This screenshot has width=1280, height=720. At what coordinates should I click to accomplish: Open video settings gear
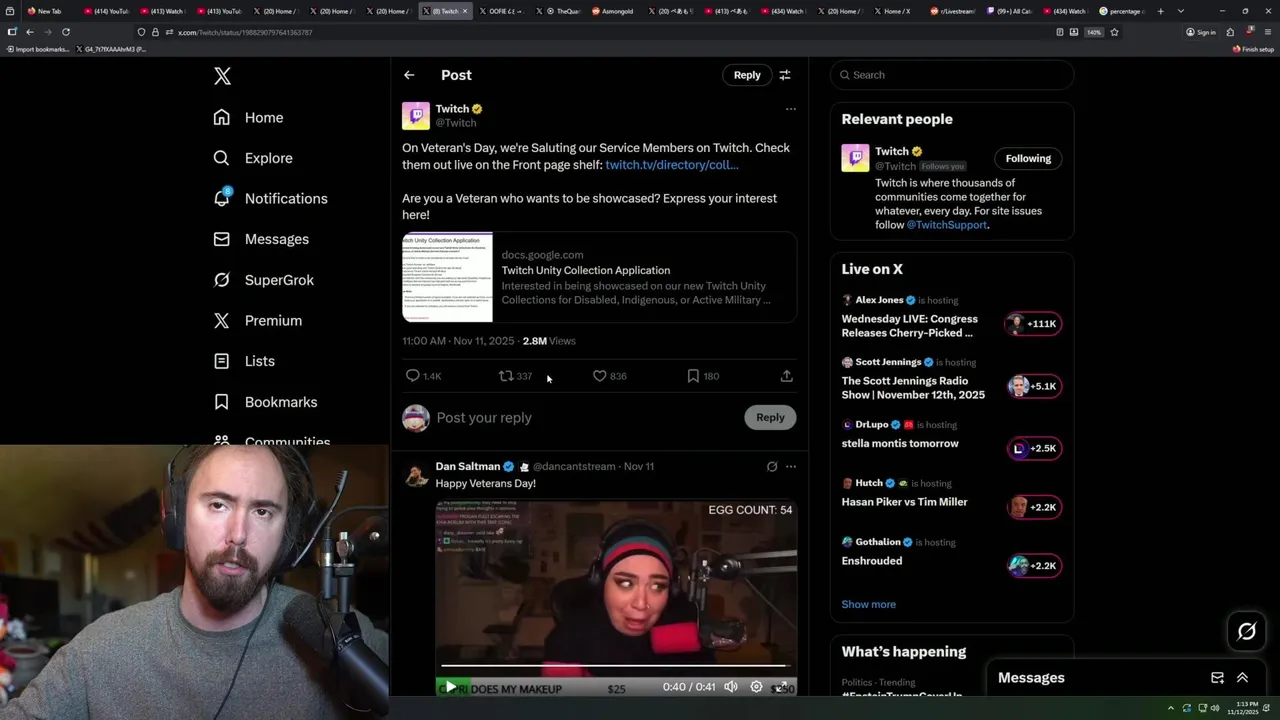tap(756, 687)
